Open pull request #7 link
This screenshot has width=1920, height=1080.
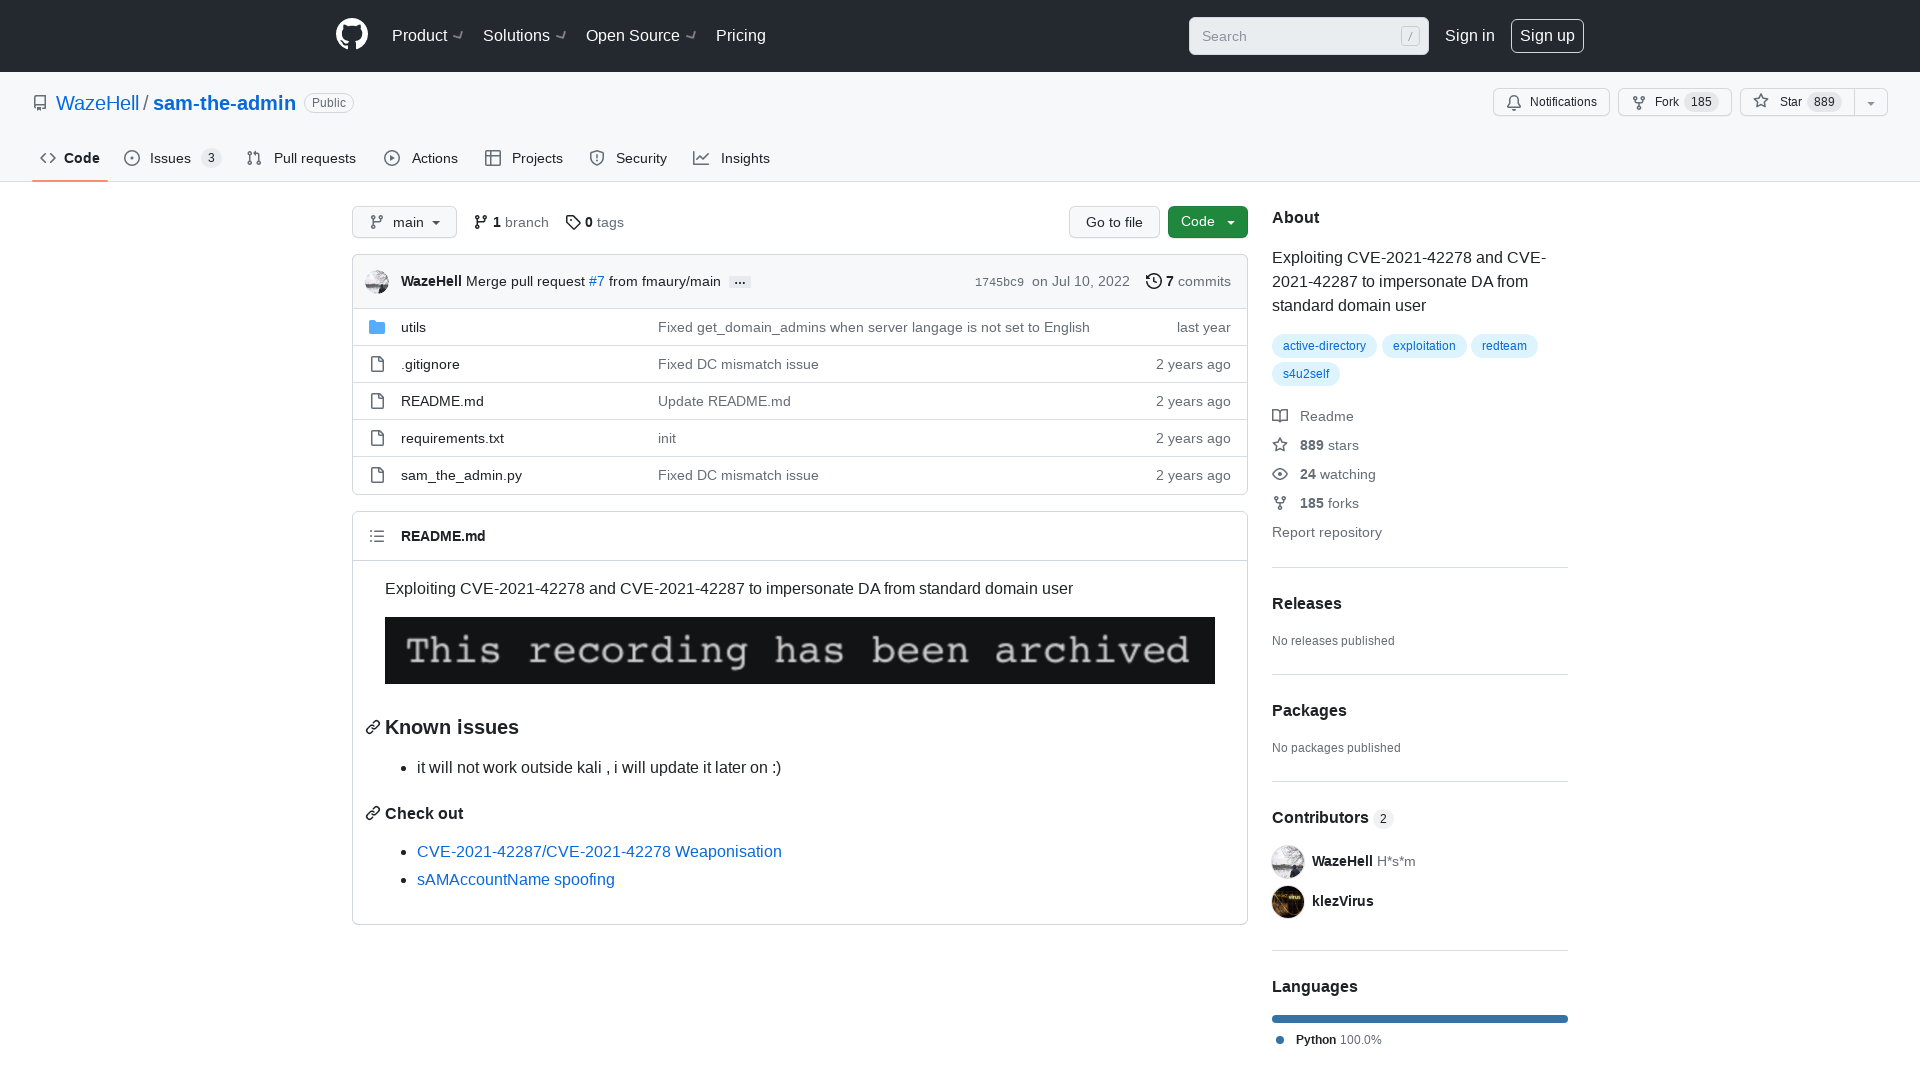click(597, 281)
